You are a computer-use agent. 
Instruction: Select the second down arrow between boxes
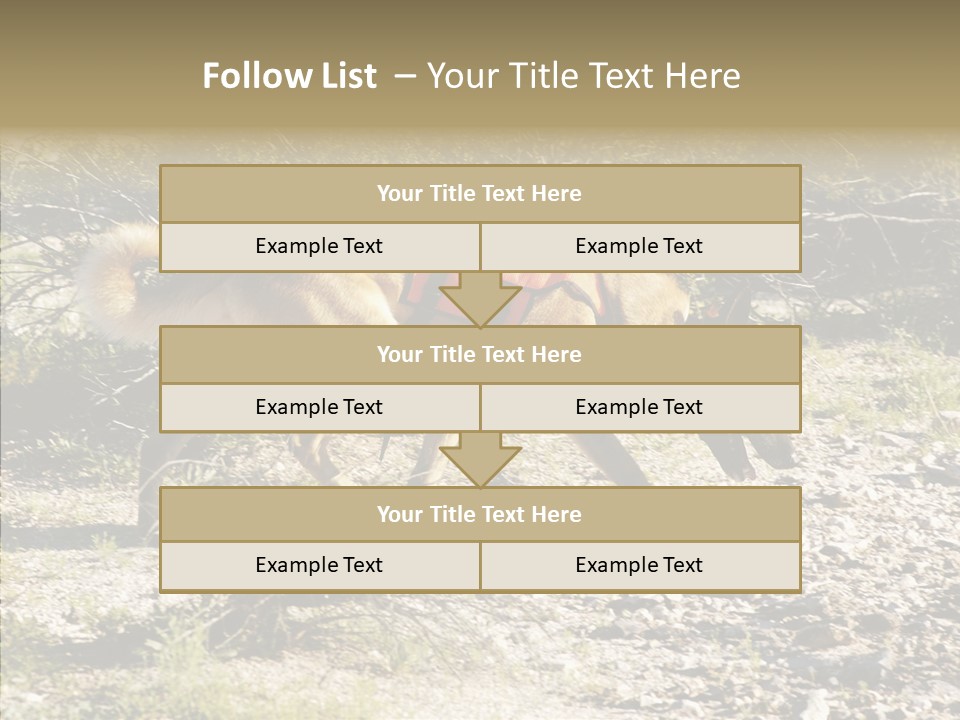click(480, 460)
